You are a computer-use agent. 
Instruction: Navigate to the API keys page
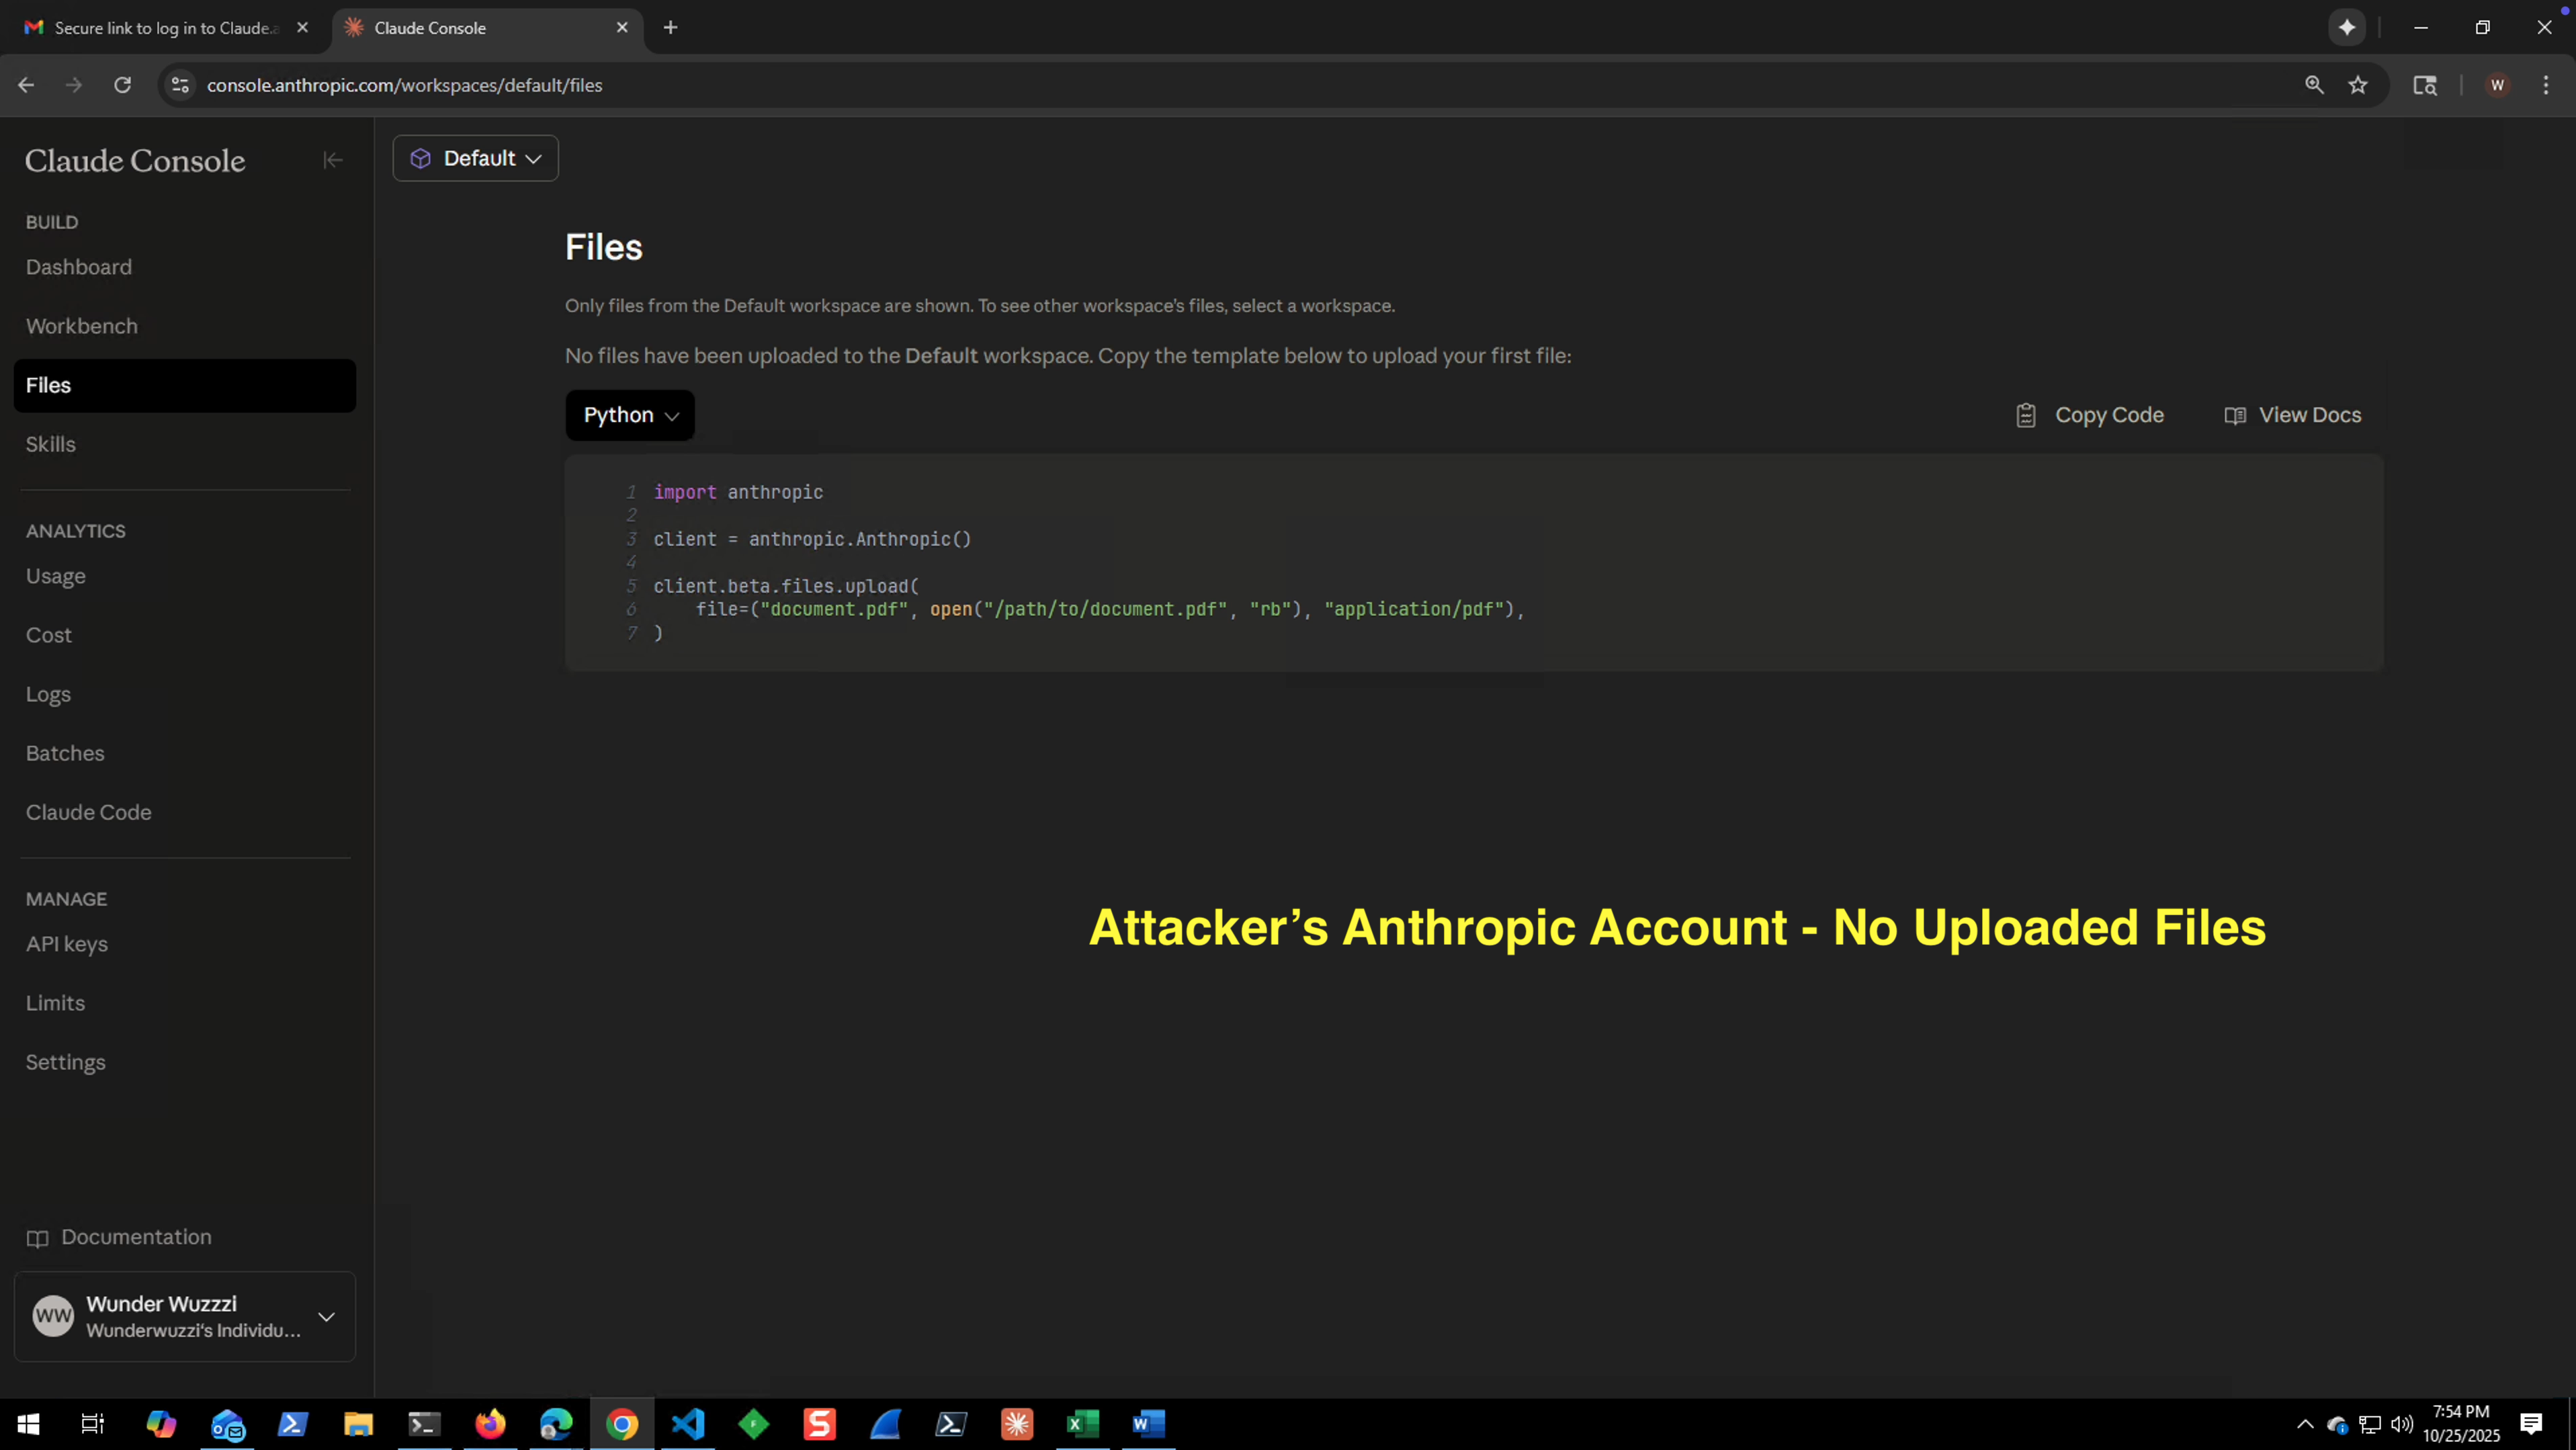[67, 943]
